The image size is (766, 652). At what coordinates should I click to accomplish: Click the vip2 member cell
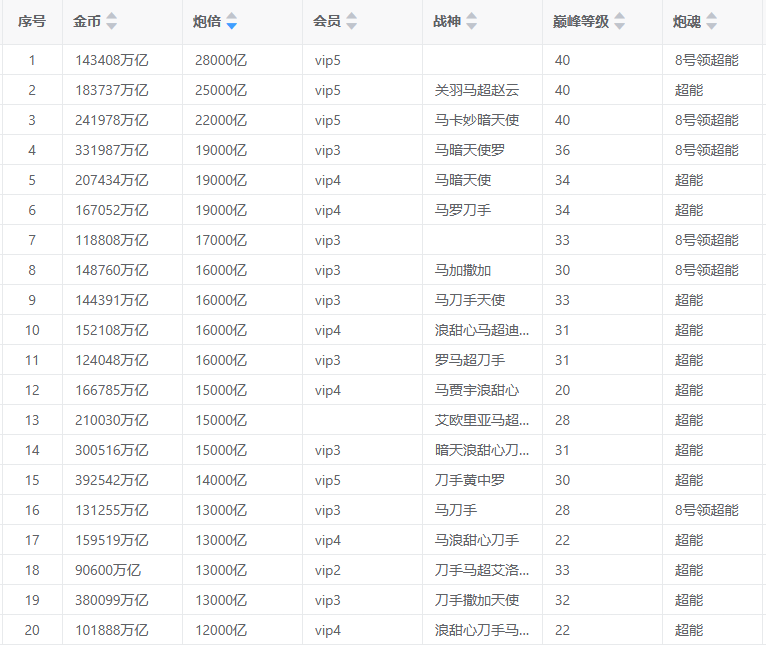(x=328, y=570)
